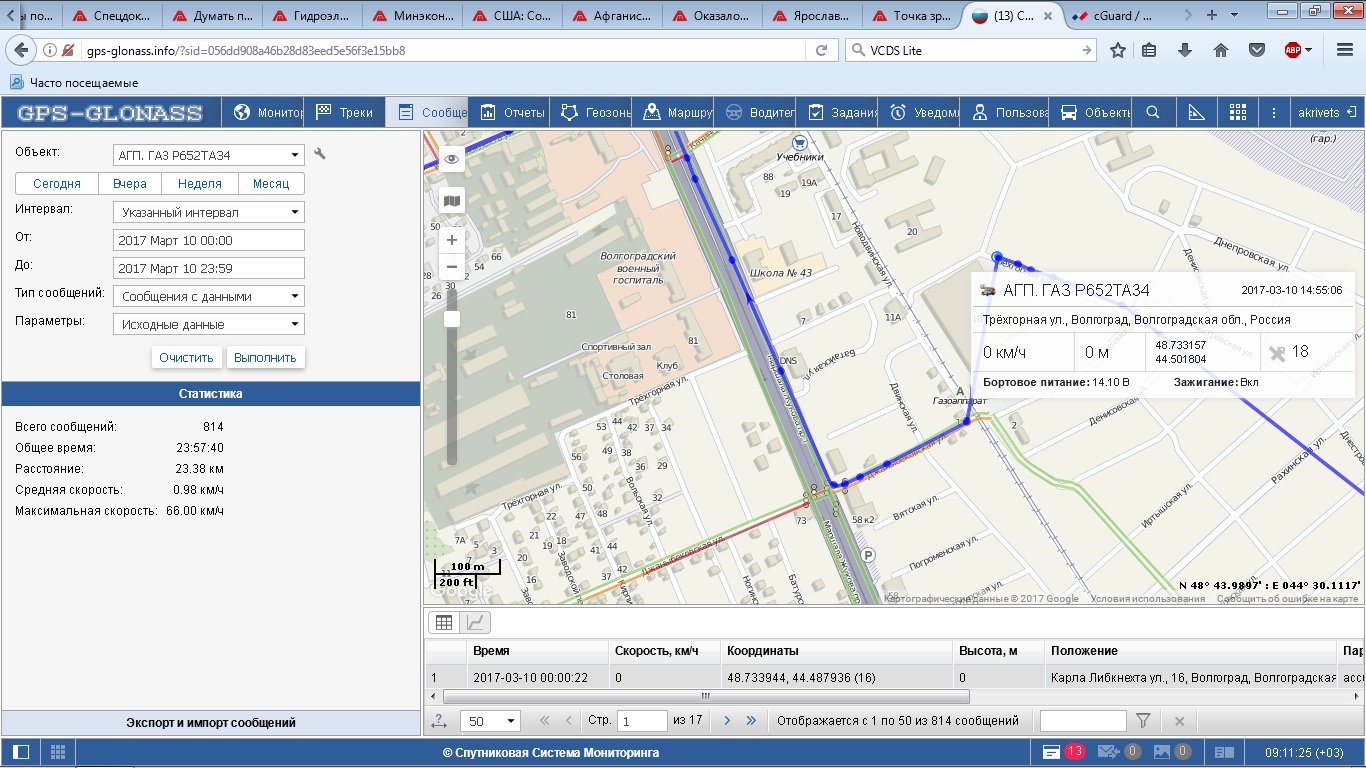Select the ruler measurement tool icon
This screenshot has width=1366, height=768.
point(1196,112)
